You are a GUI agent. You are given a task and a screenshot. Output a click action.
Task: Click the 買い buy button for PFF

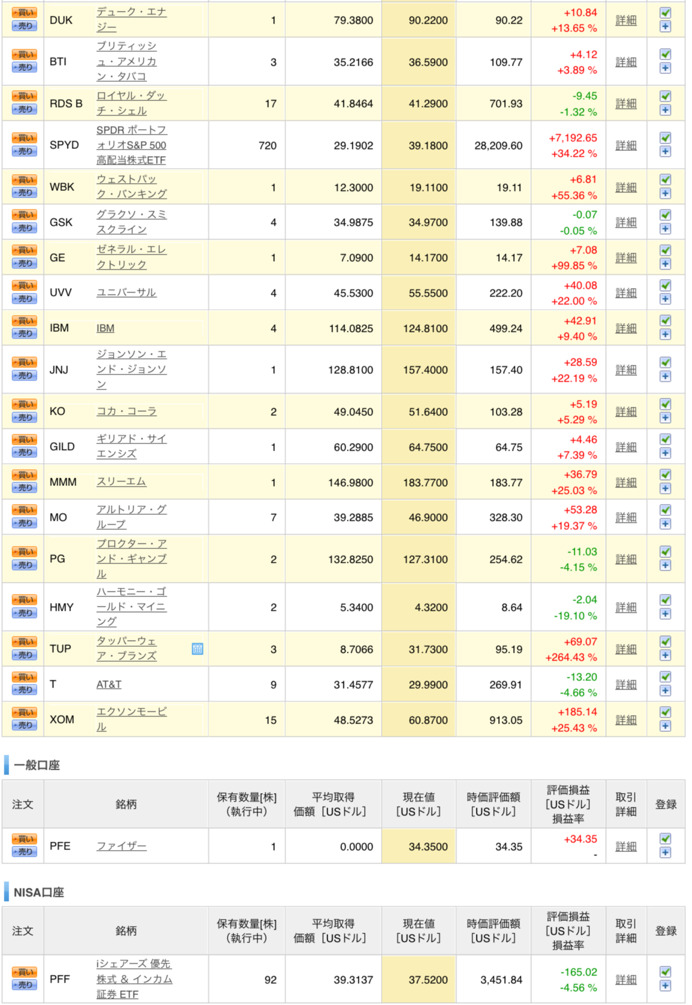(x=24, y=972)
